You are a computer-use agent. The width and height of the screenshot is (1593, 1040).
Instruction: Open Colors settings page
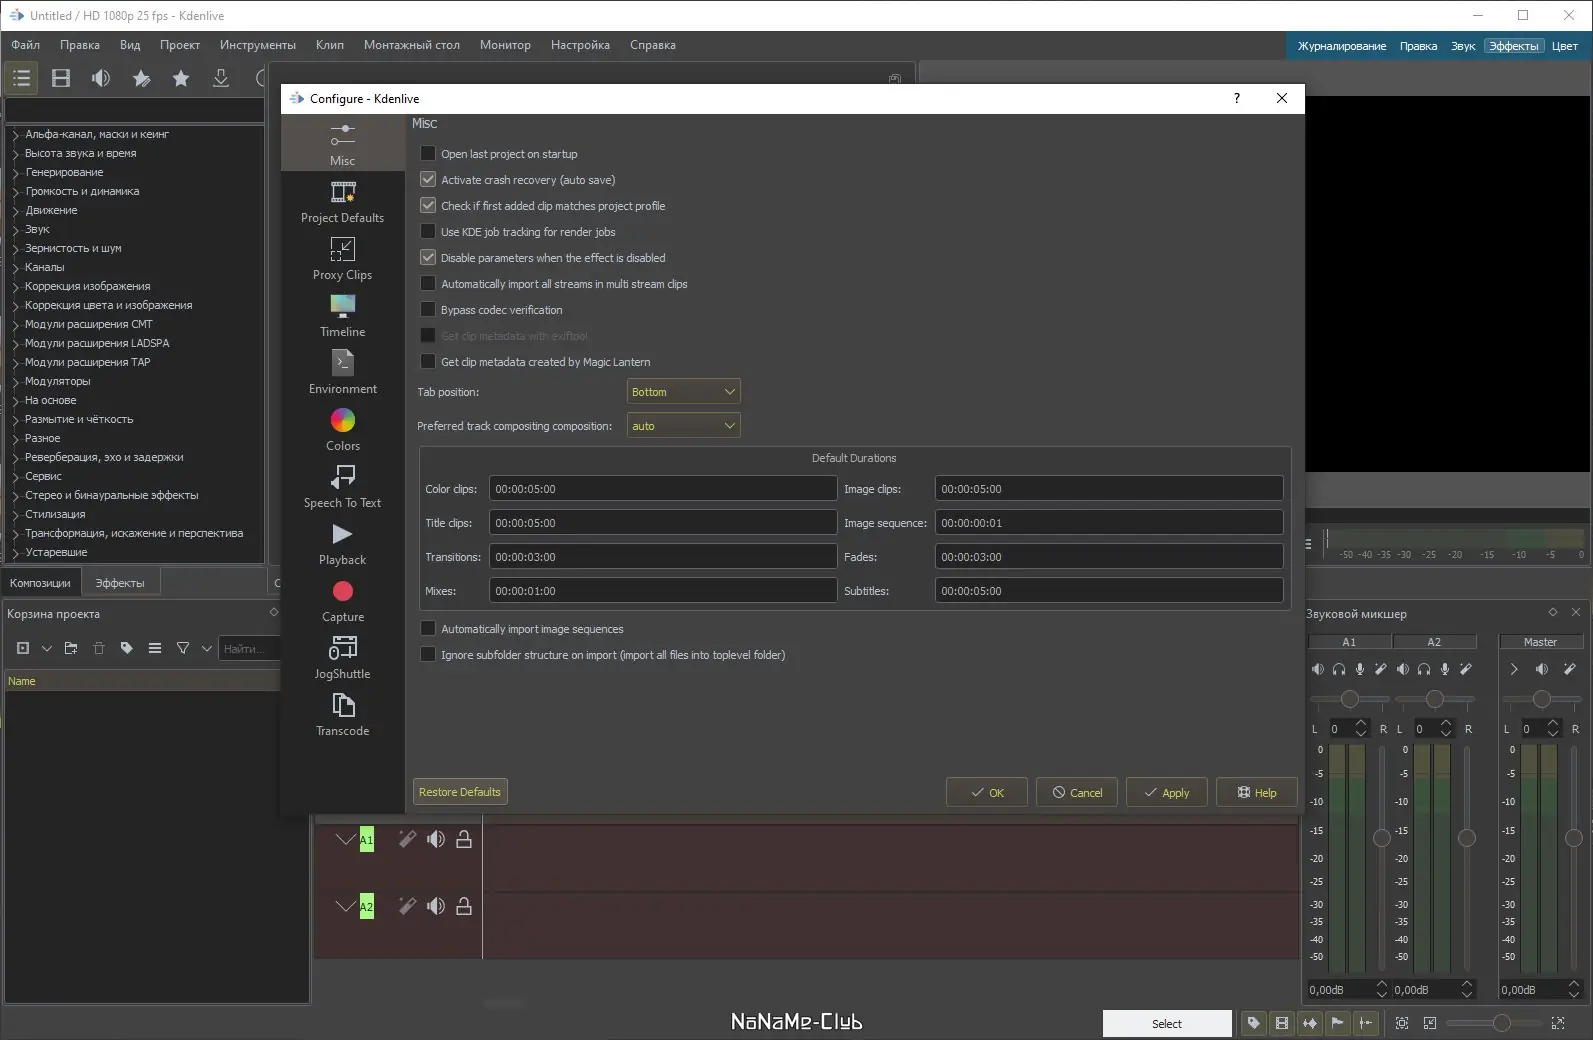click(x=342, y=429)
